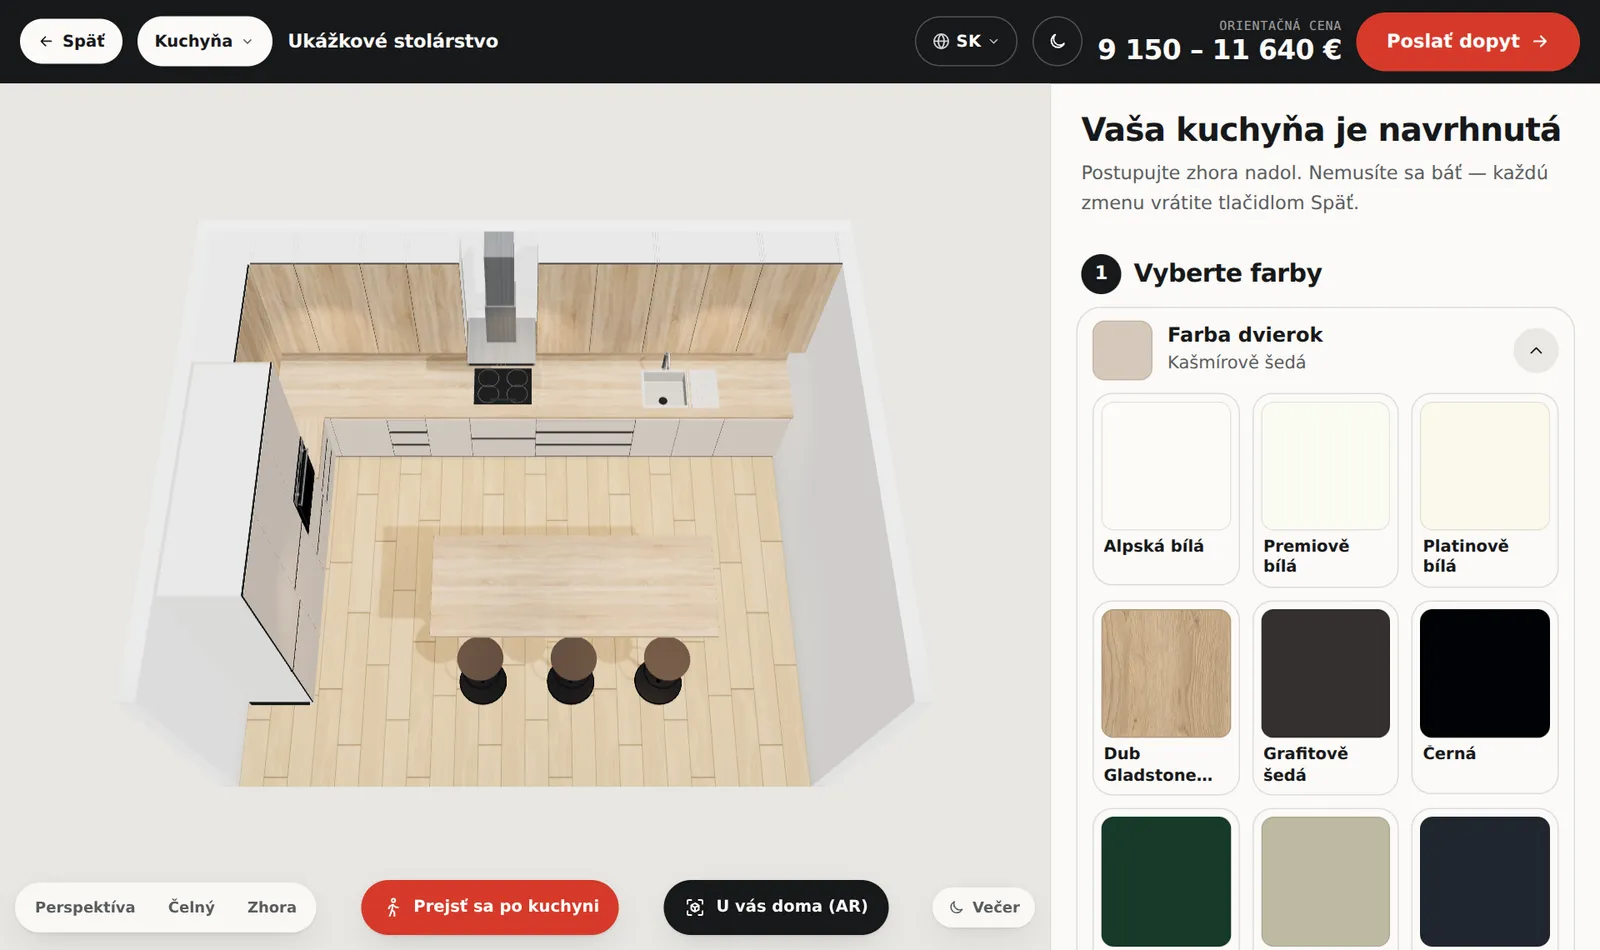Start Prejsť sa po kuchyni walkthrough

[490, 907]
